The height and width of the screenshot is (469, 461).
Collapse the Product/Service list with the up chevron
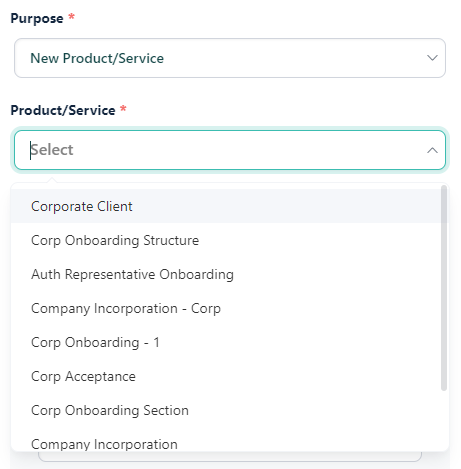(x=432, y=150)
